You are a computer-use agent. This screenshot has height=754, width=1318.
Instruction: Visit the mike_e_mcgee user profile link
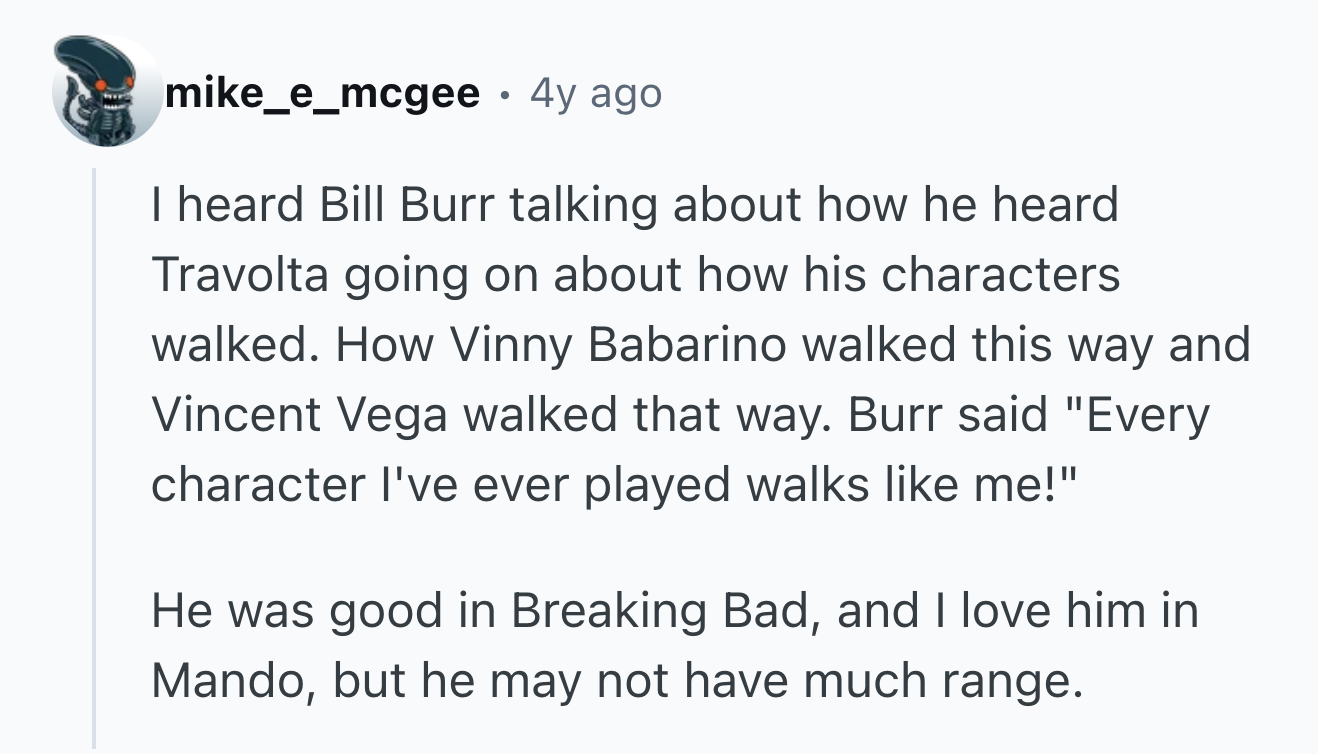pos(322,94)
